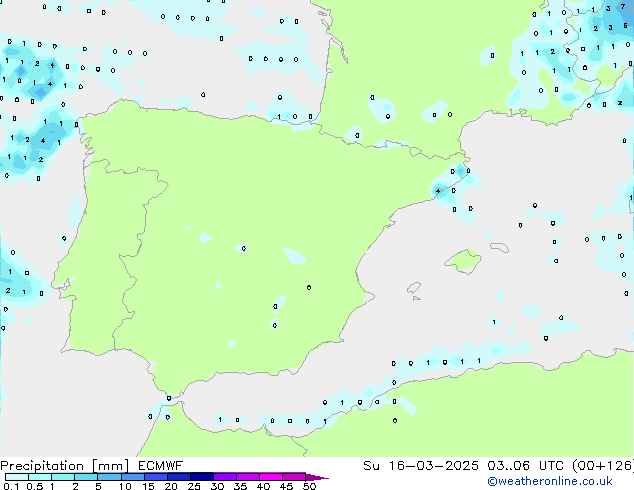Click the '35' legend scale label
Viewport: 634px width, 490px height.
pos(240,486)
